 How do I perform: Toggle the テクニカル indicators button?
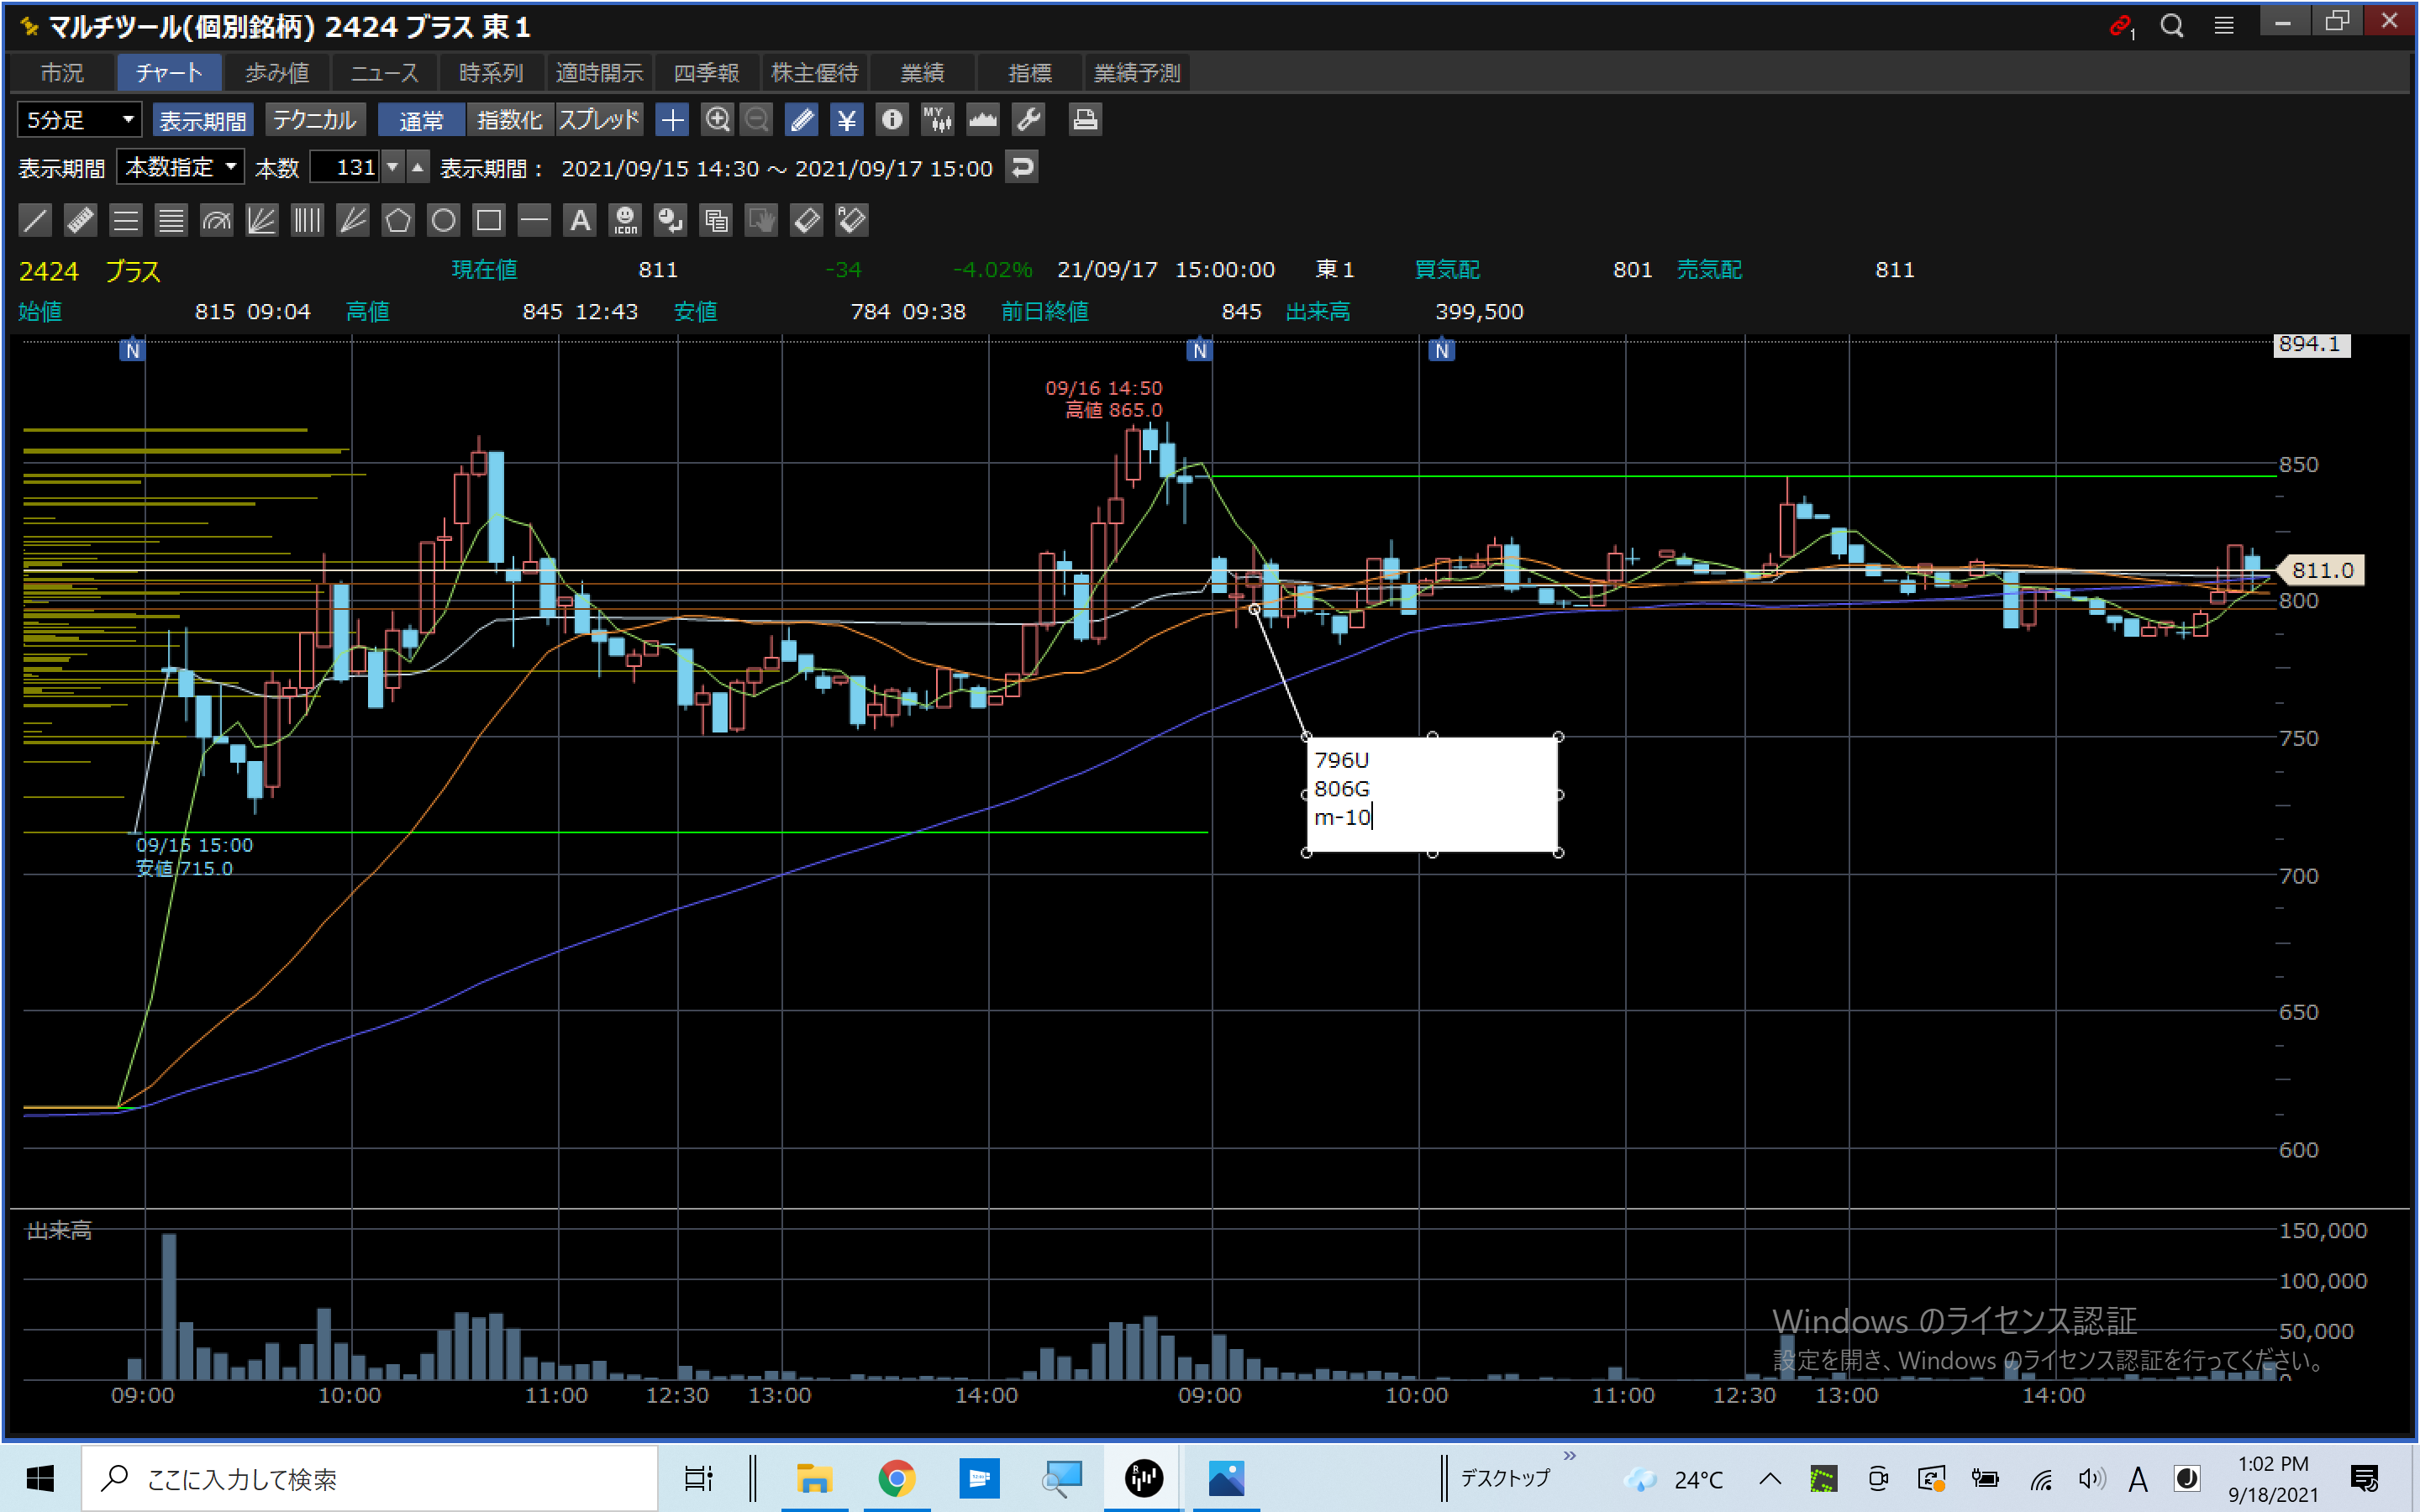point(315,120)
